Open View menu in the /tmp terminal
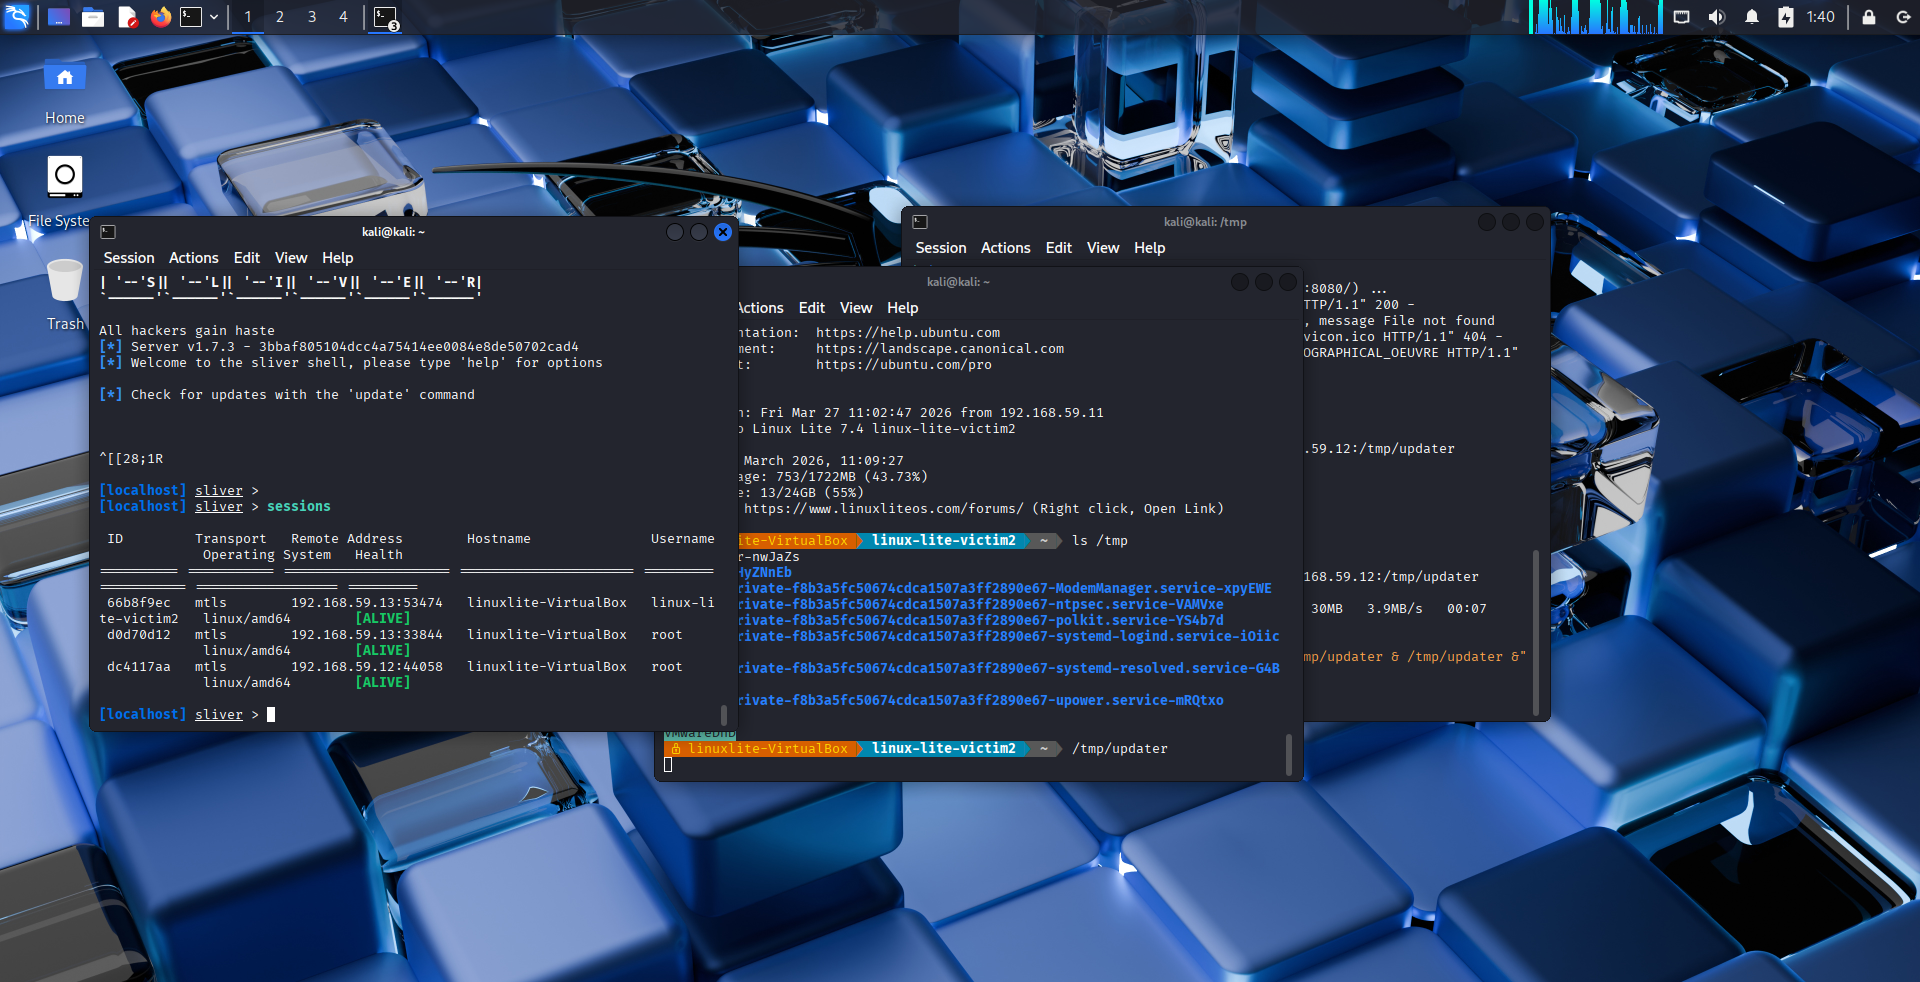This screenshot has height=982, width=1920. tap(1103, 248)
